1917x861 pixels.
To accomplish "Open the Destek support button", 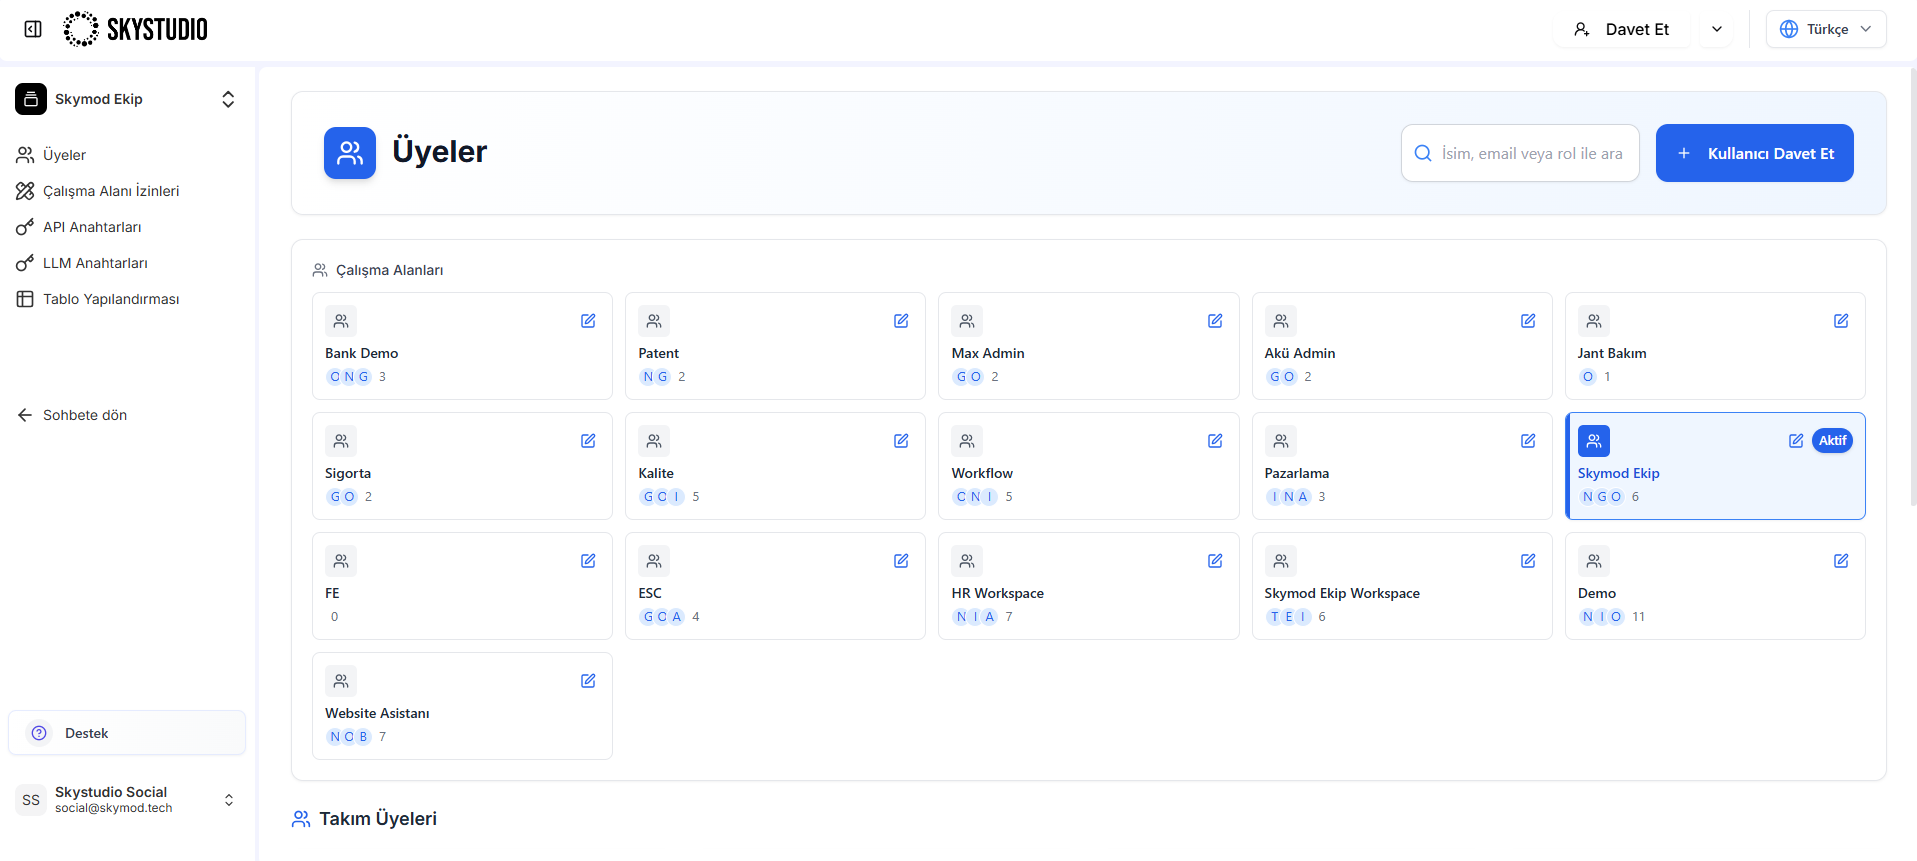I will tap(127, 733).
